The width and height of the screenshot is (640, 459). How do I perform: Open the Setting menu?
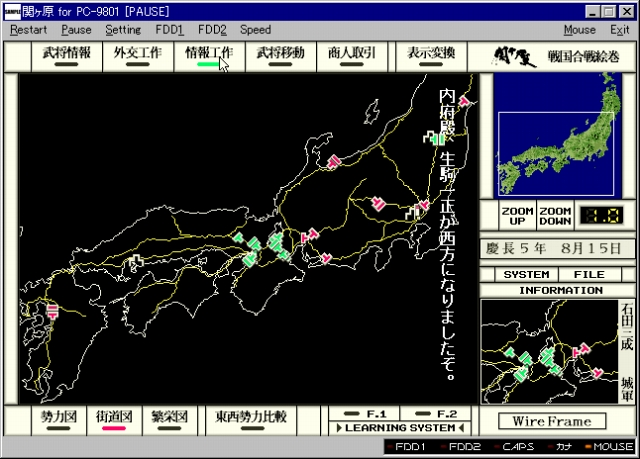pyautogui.click(x=123, y=30)
